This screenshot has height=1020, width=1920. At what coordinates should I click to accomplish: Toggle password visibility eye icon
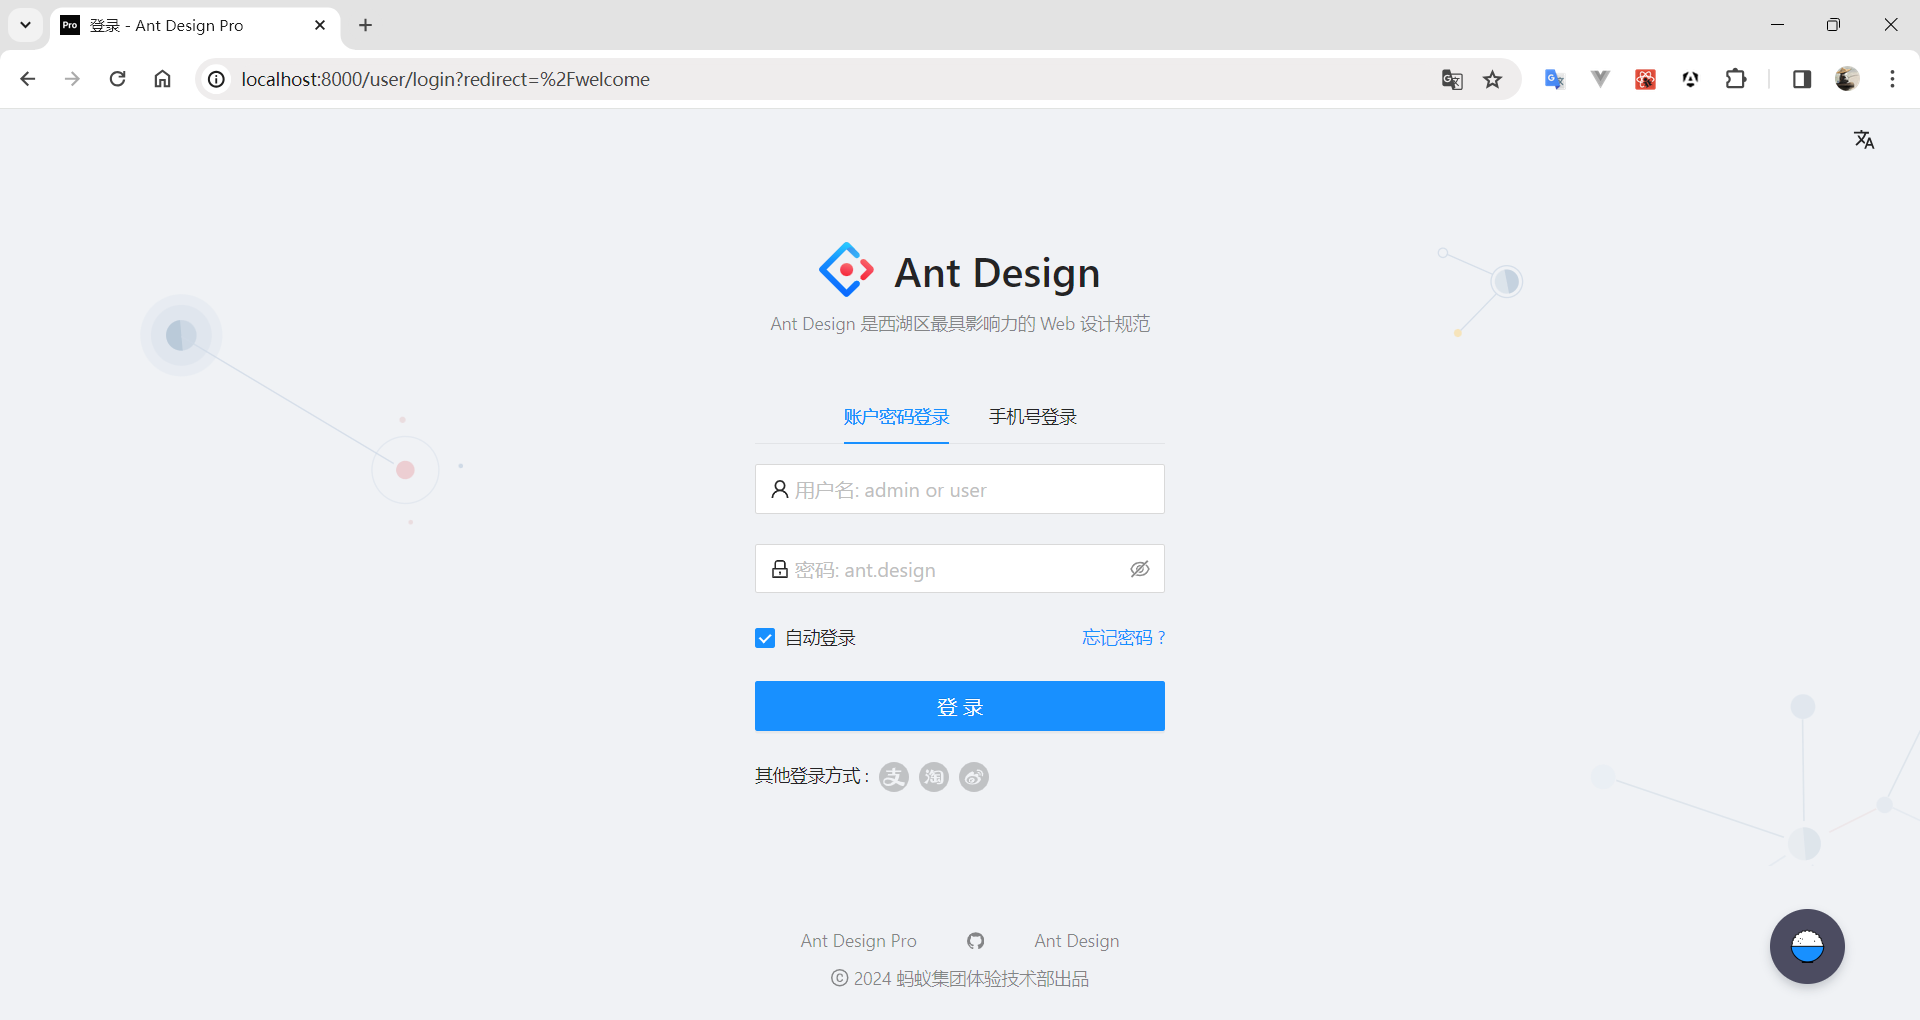1139,569
